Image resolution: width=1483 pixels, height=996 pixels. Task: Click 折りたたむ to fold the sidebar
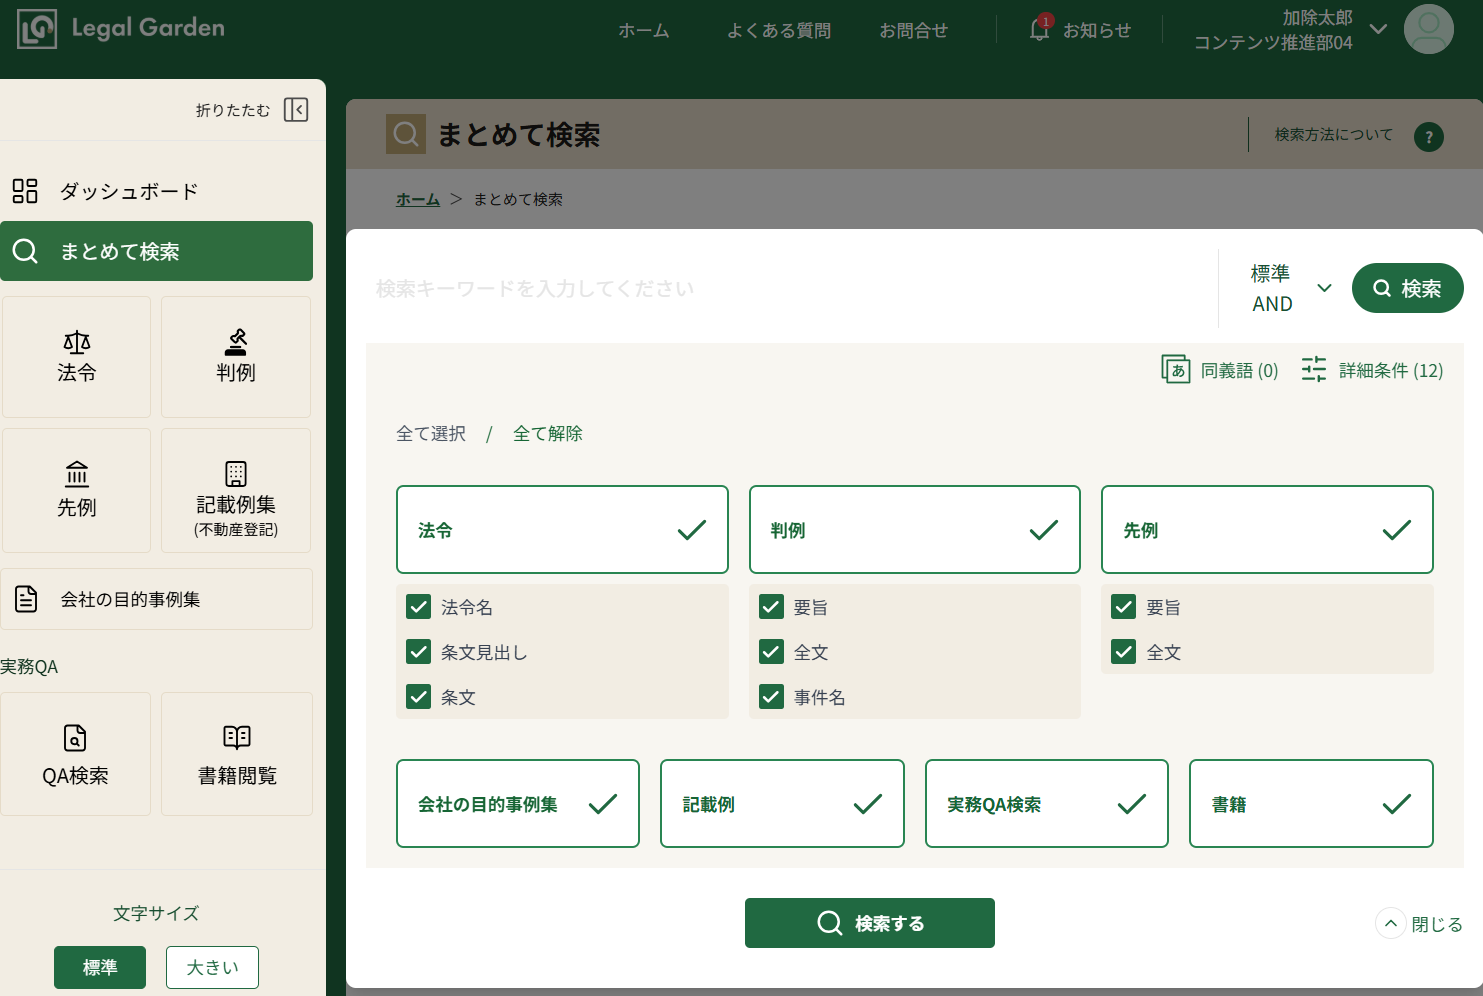tap(233, 110)
